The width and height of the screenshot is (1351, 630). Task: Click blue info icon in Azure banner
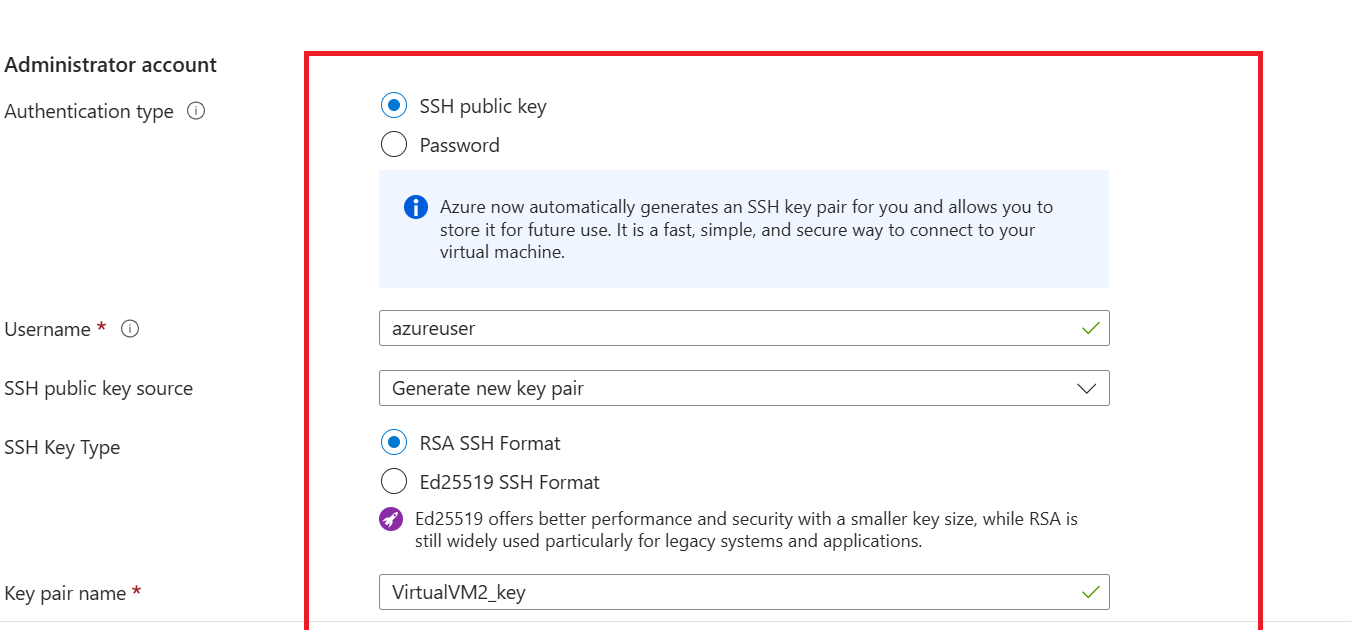click(415, 207)
